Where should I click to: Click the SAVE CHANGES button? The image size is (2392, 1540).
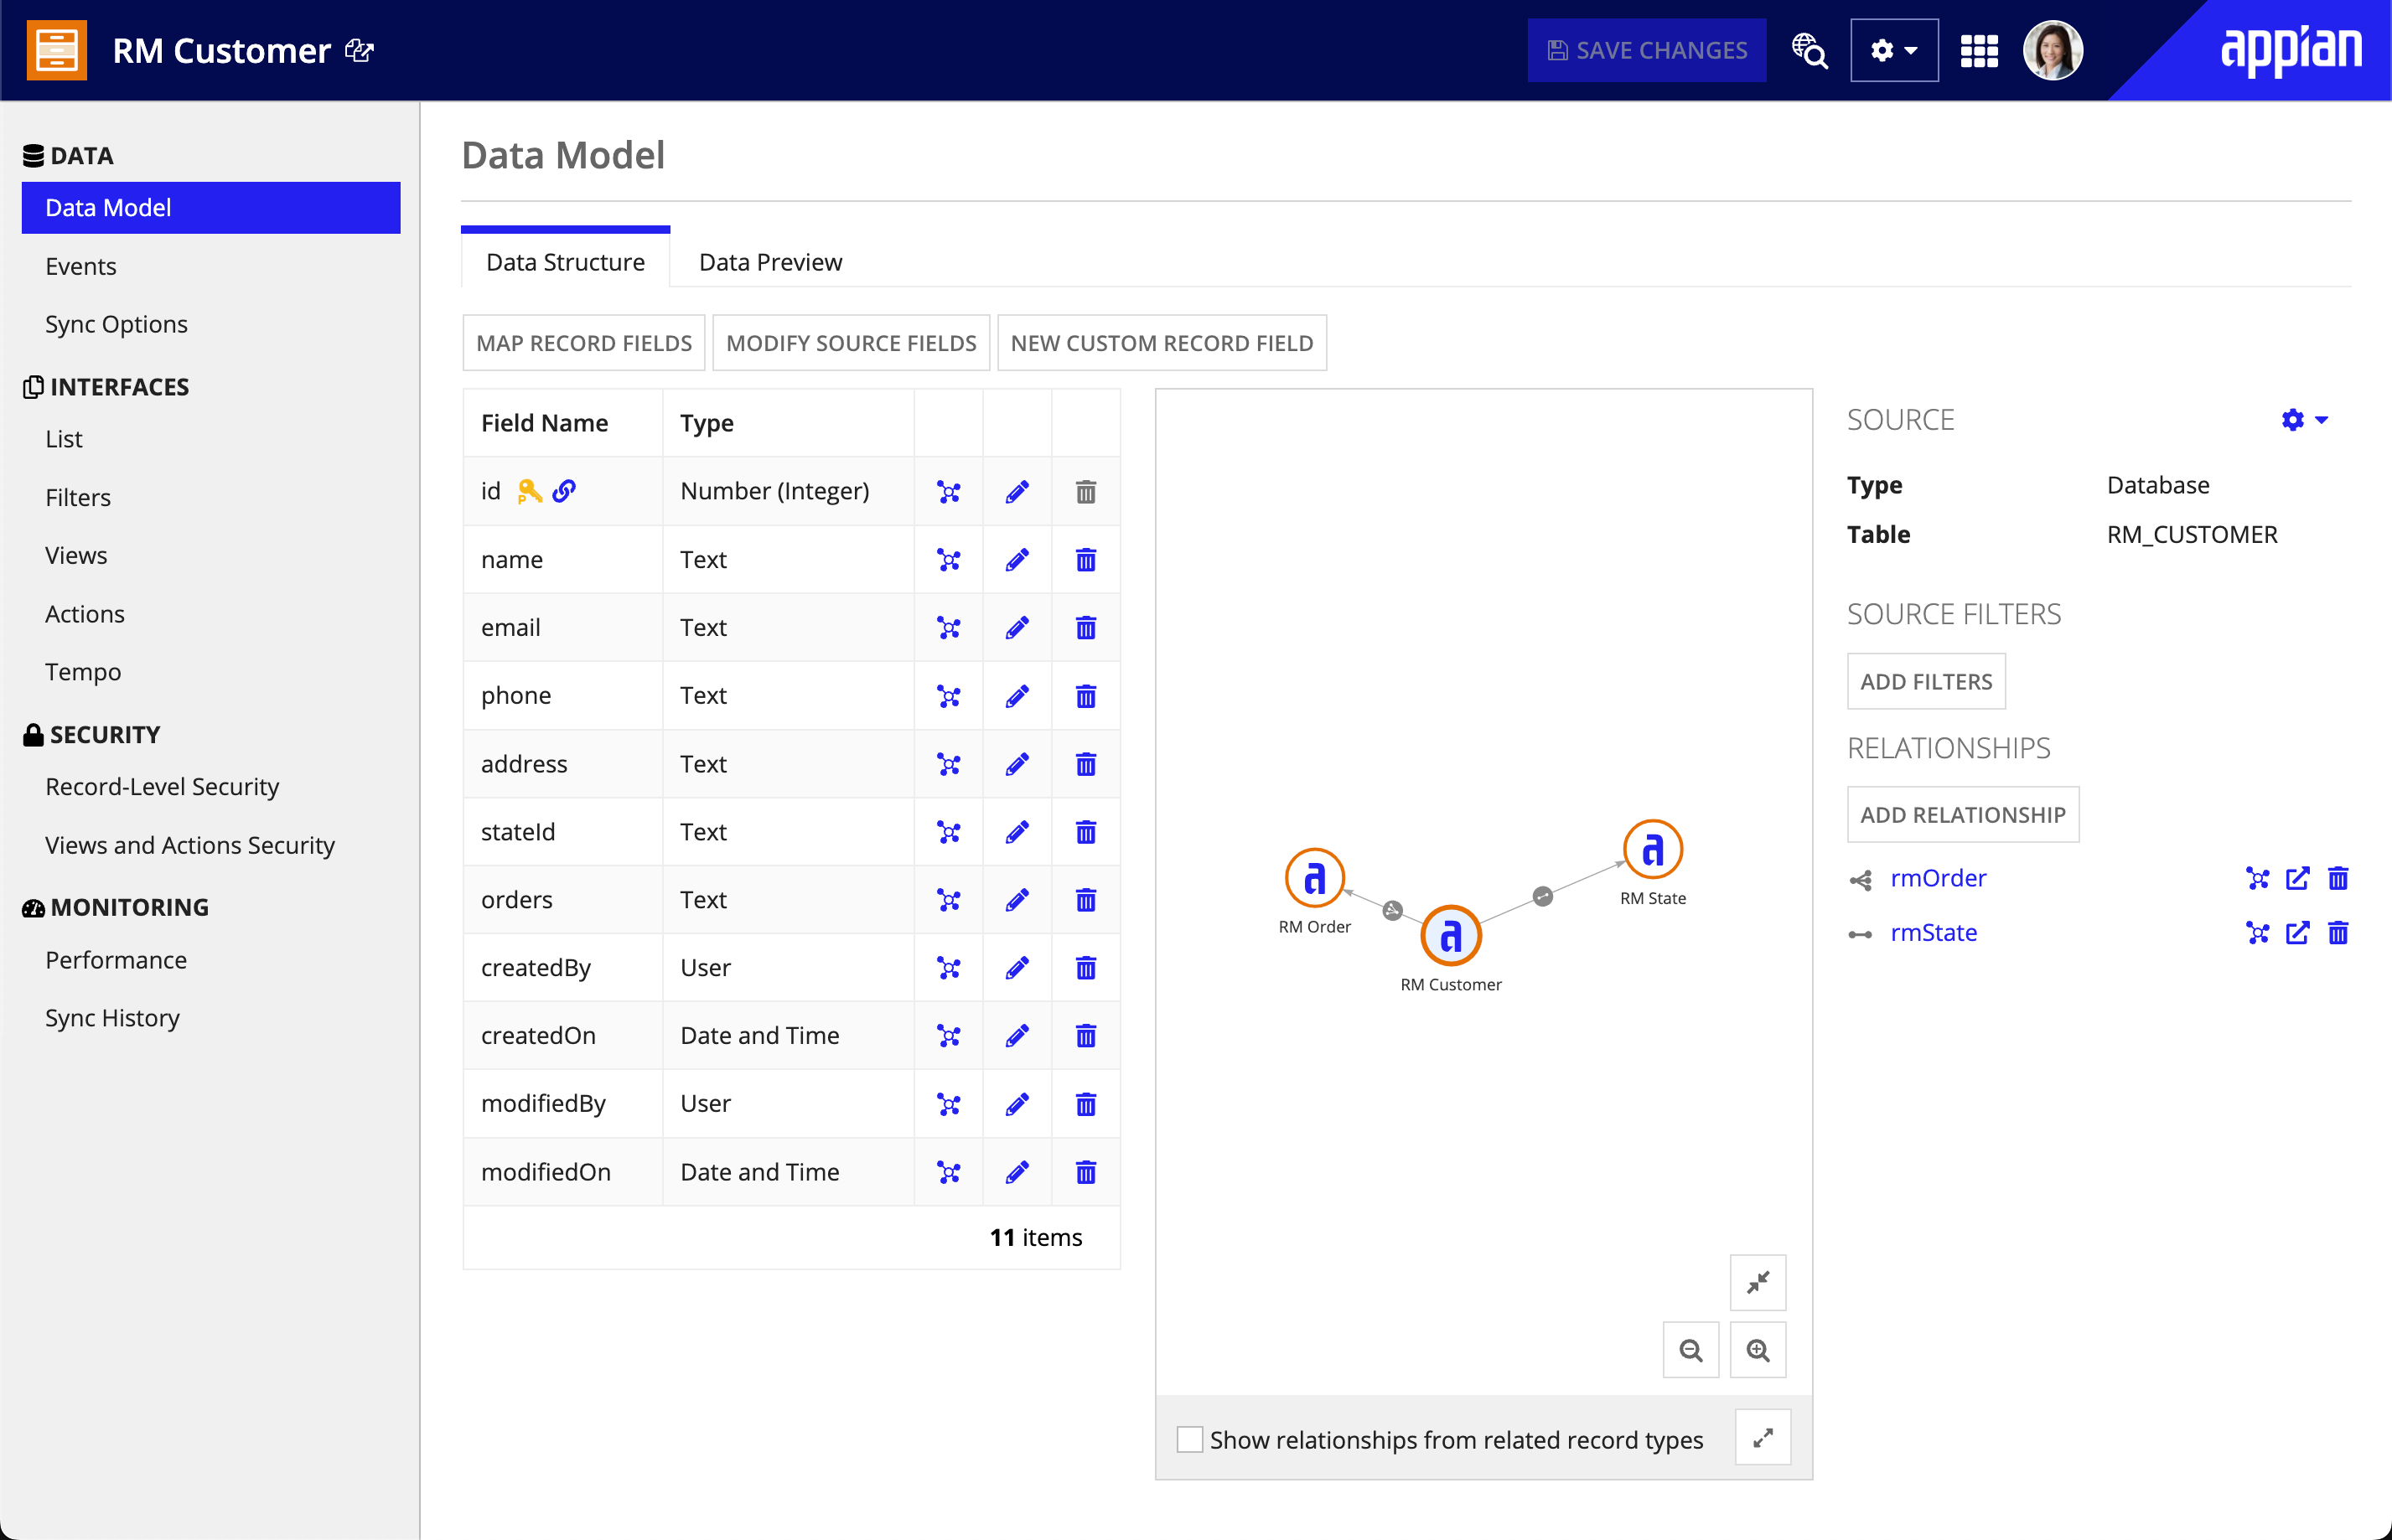(1646, 50)
